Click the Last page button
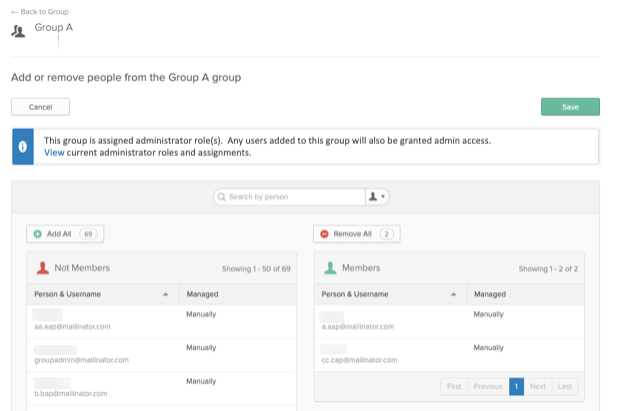The width and height of the screenshot is (623, 411). pos(565,386)
